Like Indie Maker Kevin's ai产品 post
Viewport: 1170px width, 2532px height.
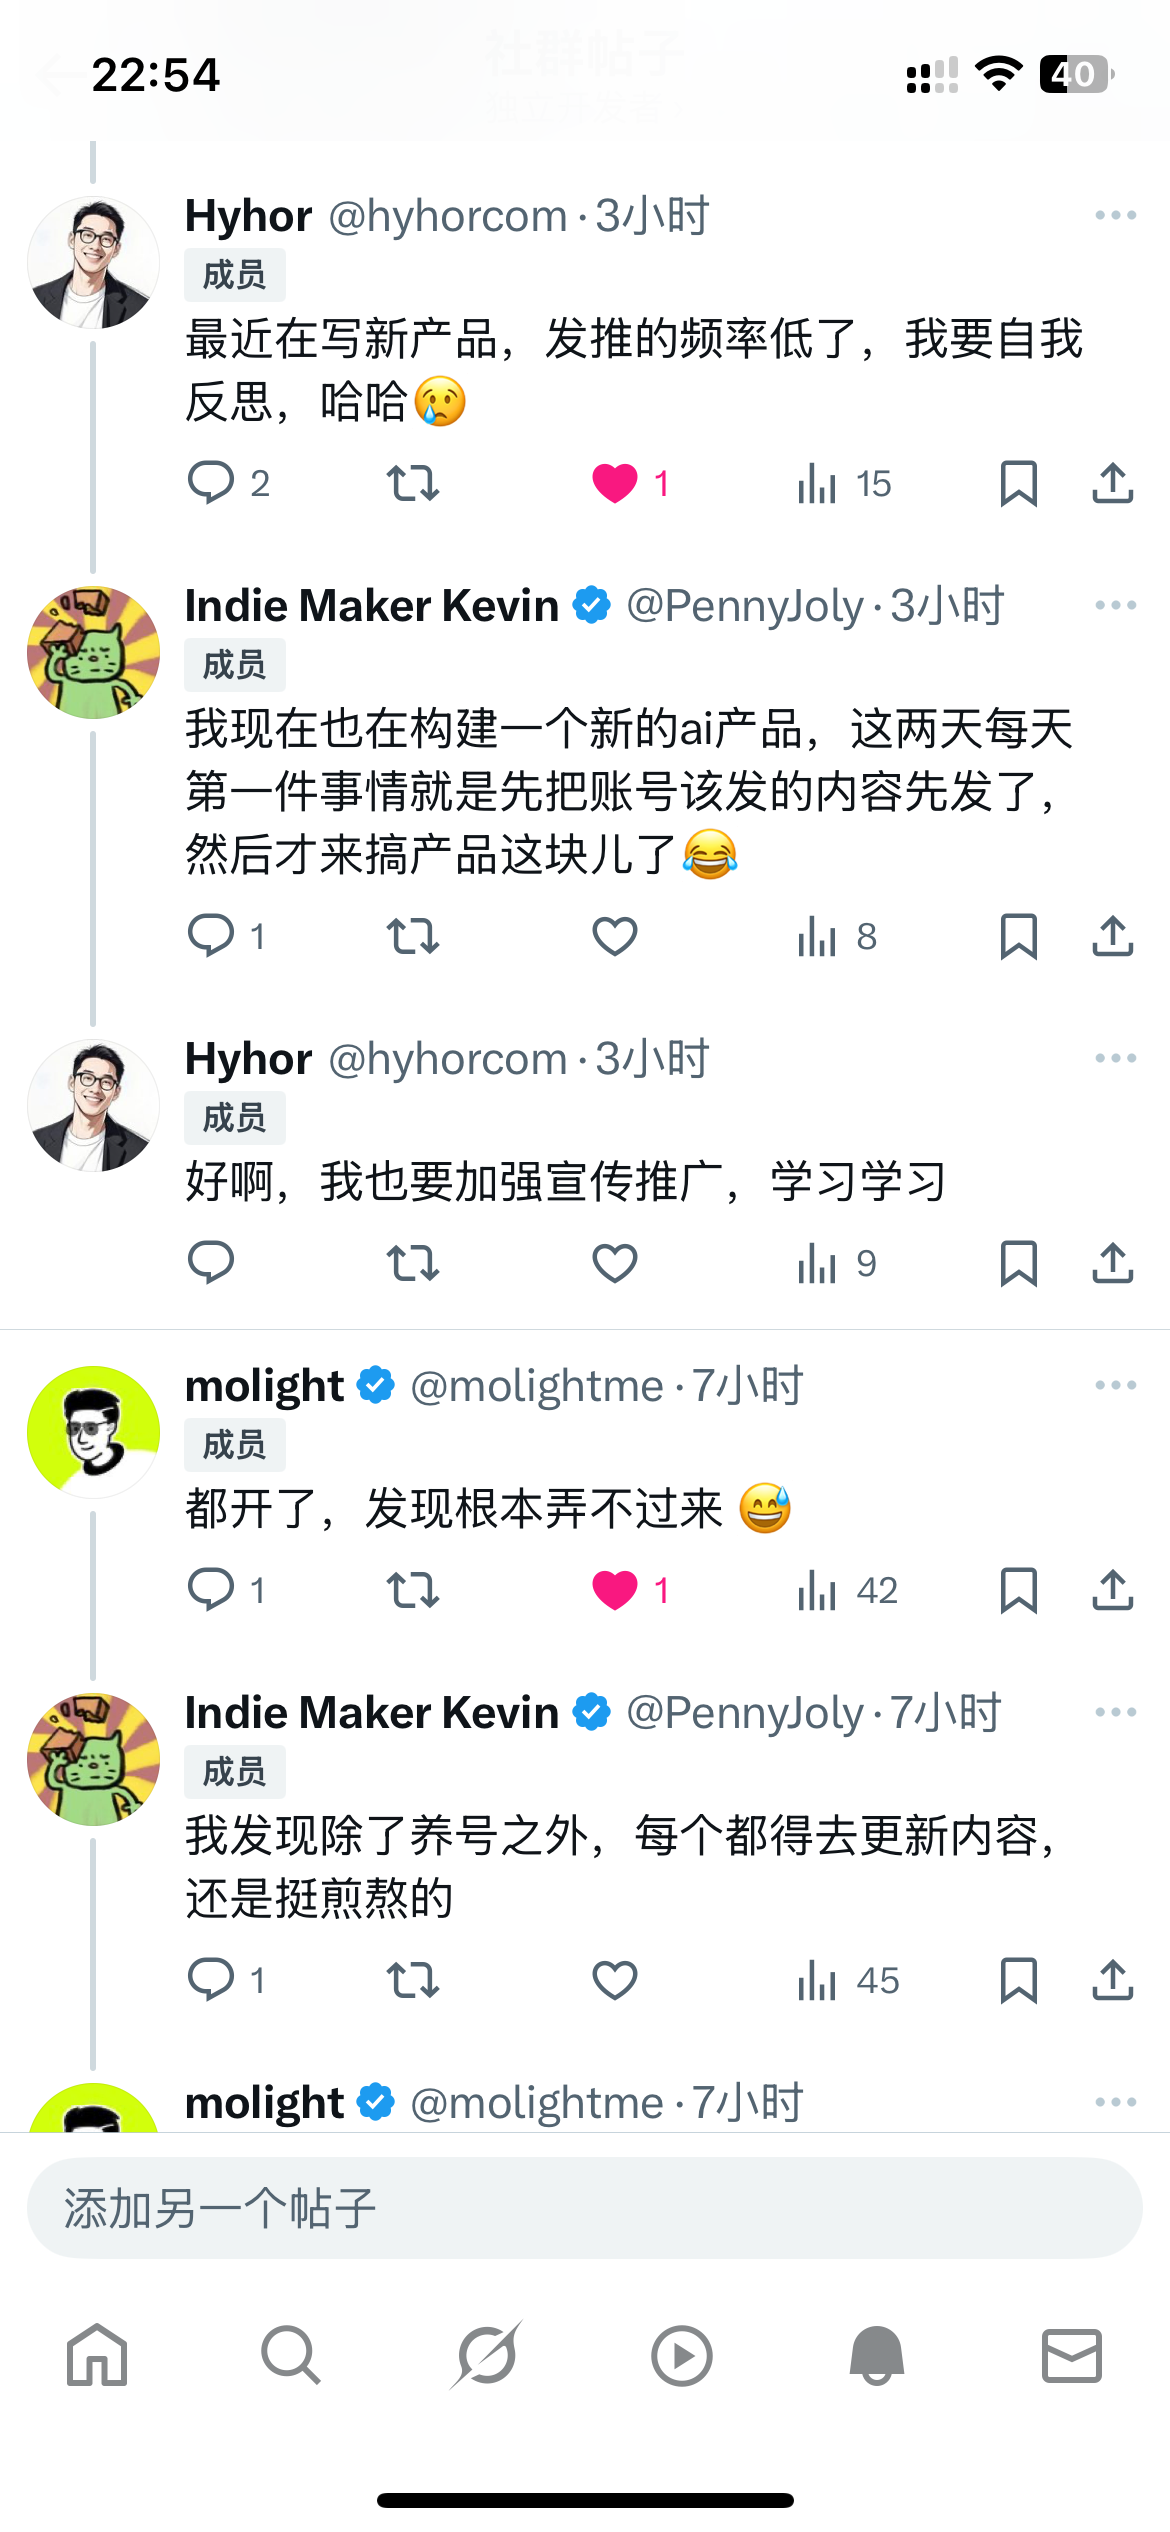(615, 936)
